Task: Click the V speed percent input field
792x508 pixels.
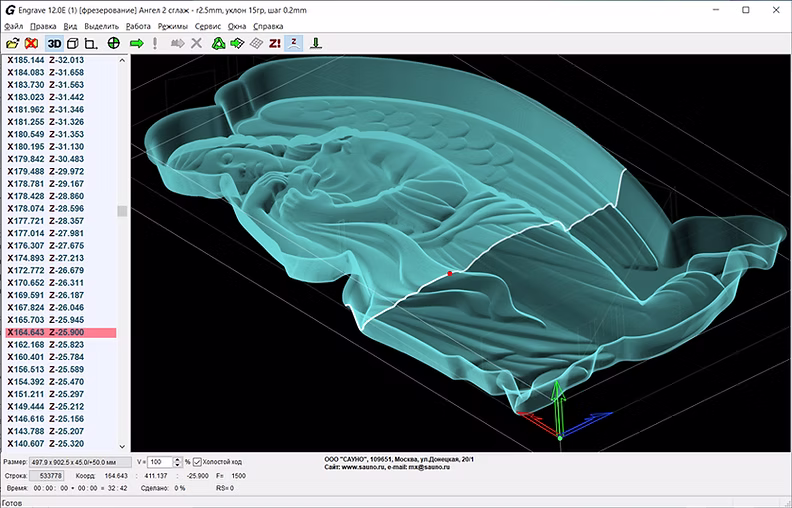Action: 159,461
